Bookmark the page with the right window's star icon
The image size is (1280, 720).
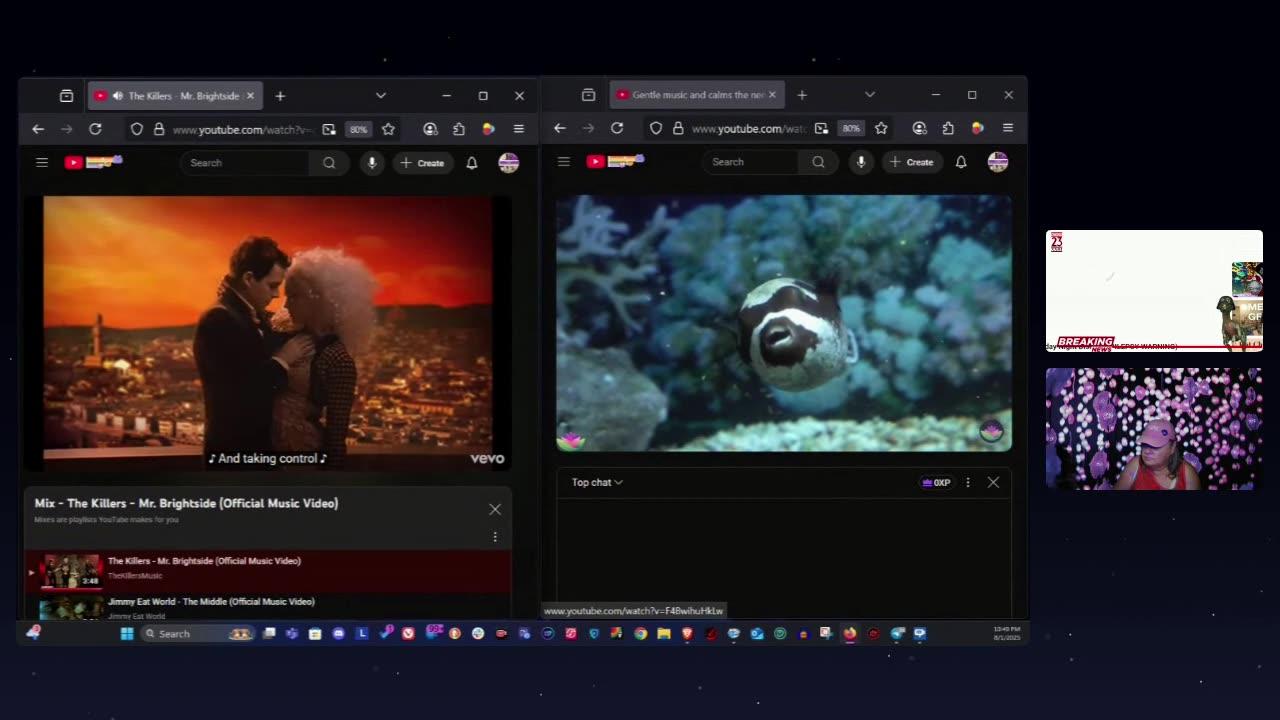point(881,128)
